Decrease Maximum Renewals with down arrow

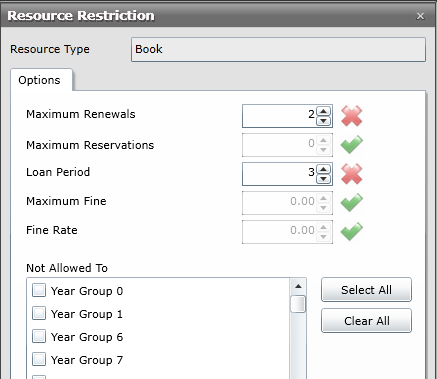pos(323,121)
